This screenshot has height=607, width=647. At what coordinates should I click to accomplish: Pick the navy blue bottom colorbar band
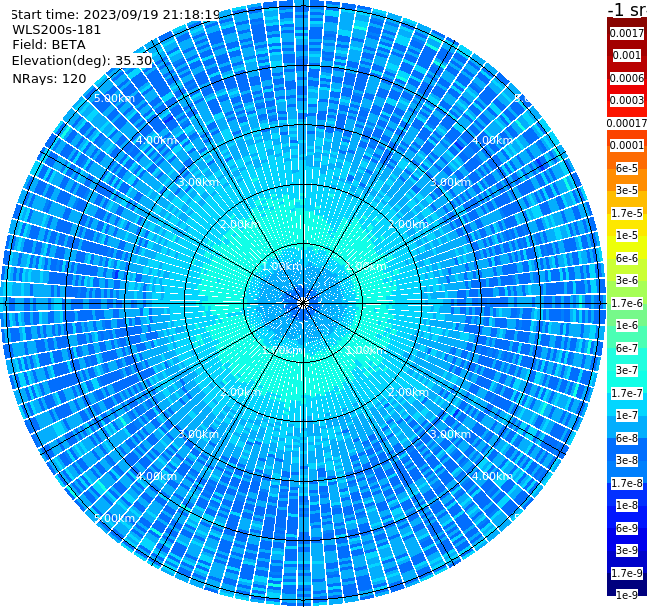(x=627, y=584)
